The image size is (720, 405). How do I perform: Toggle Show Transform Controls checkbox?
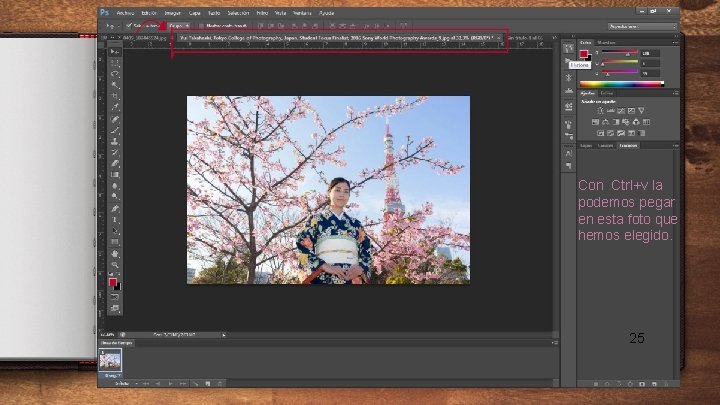pos(201,26)
